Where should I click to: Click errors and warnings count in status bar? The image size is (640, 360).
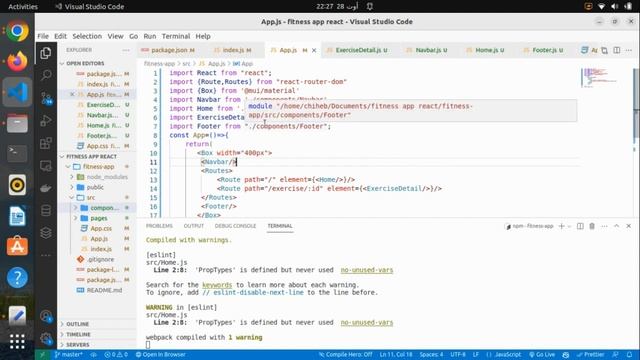click(x=116, y=355)
